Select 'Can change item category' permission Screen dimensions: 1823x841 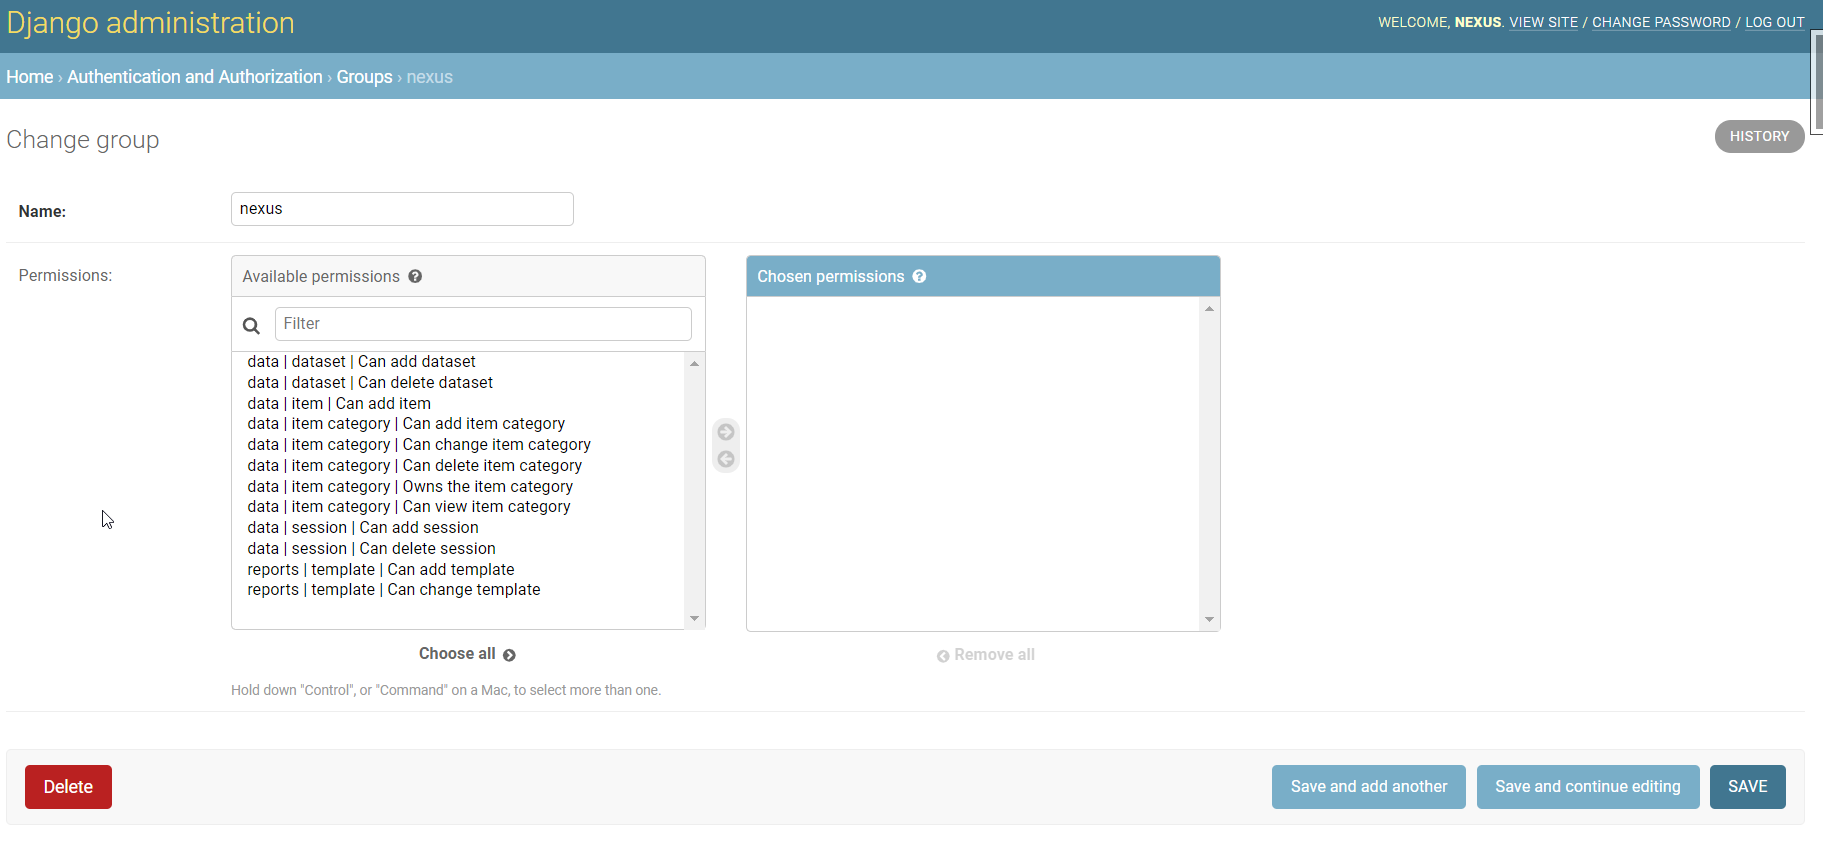coord(460,445)
